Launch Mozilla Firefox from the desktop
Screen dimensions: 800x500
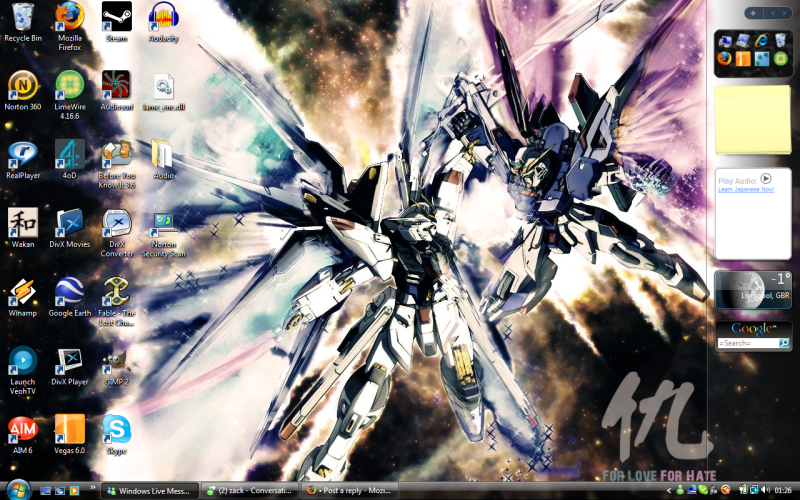click(x=69, y=27)
